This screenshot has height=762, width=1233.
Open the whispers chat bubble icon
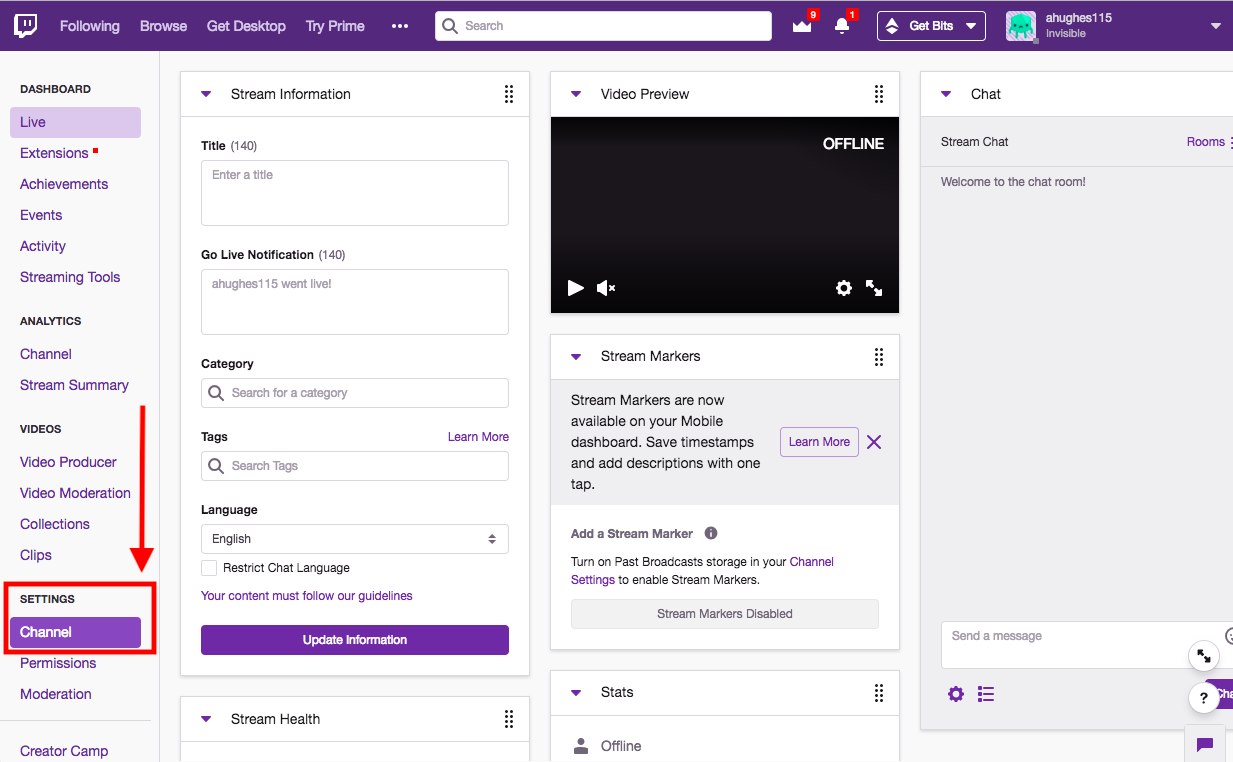pos(1205,744)
